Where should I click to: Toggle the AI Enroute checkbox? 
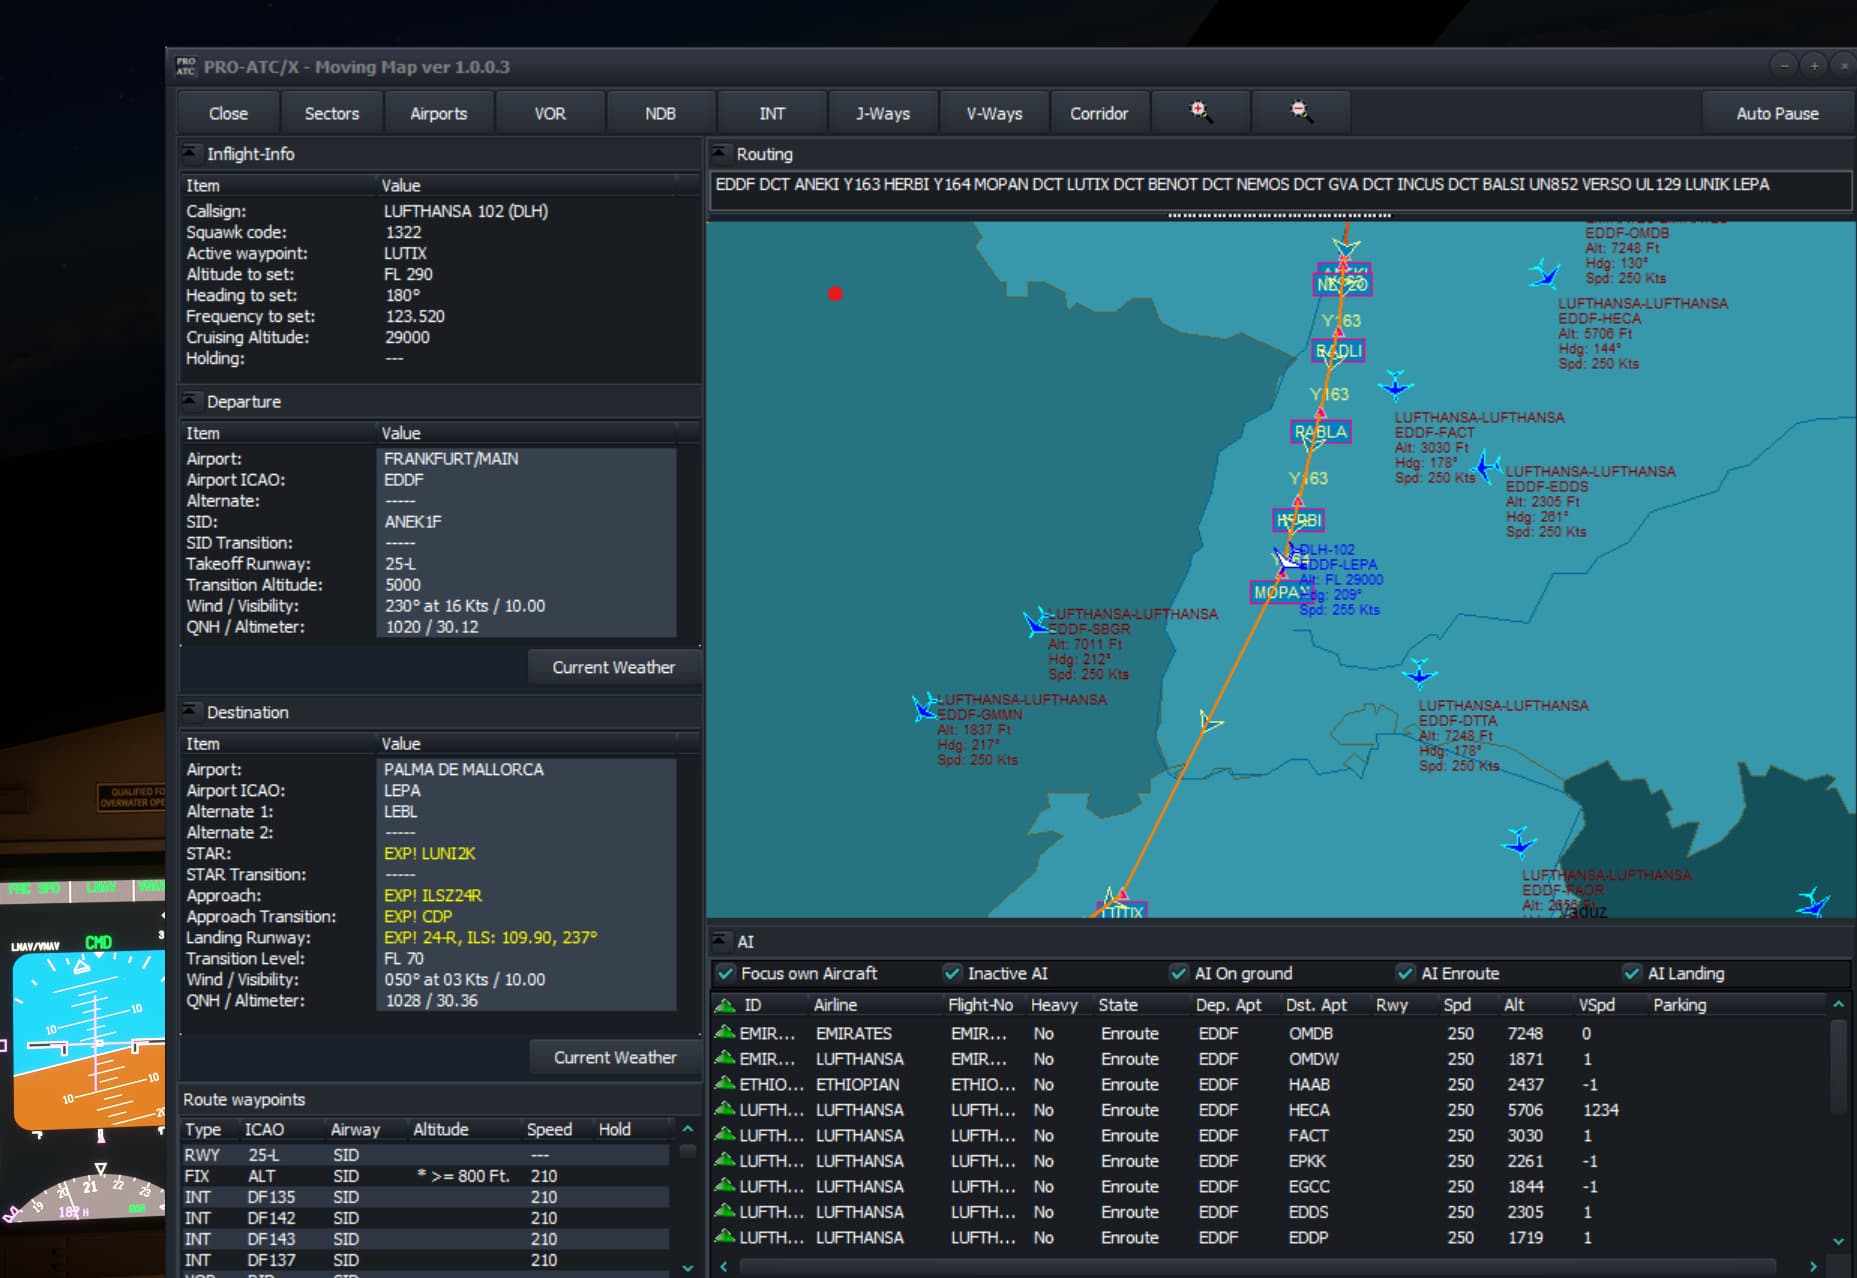point(1404,972)
